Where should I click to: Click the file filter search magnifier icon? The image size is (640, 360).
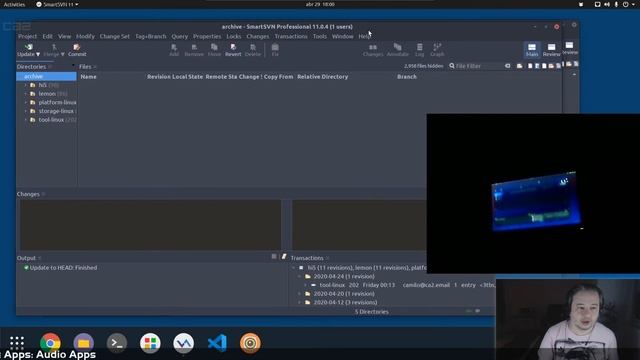pos(452,66)
